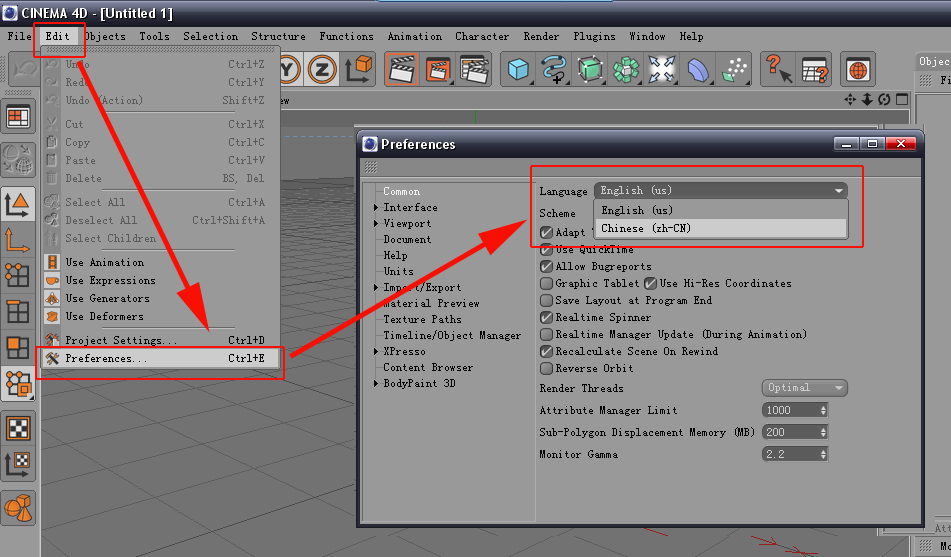Click the Sub-Polygon Displacement Memory value field
The width and height of the screenshot is (951, 557).
click(x=791, y=432)
